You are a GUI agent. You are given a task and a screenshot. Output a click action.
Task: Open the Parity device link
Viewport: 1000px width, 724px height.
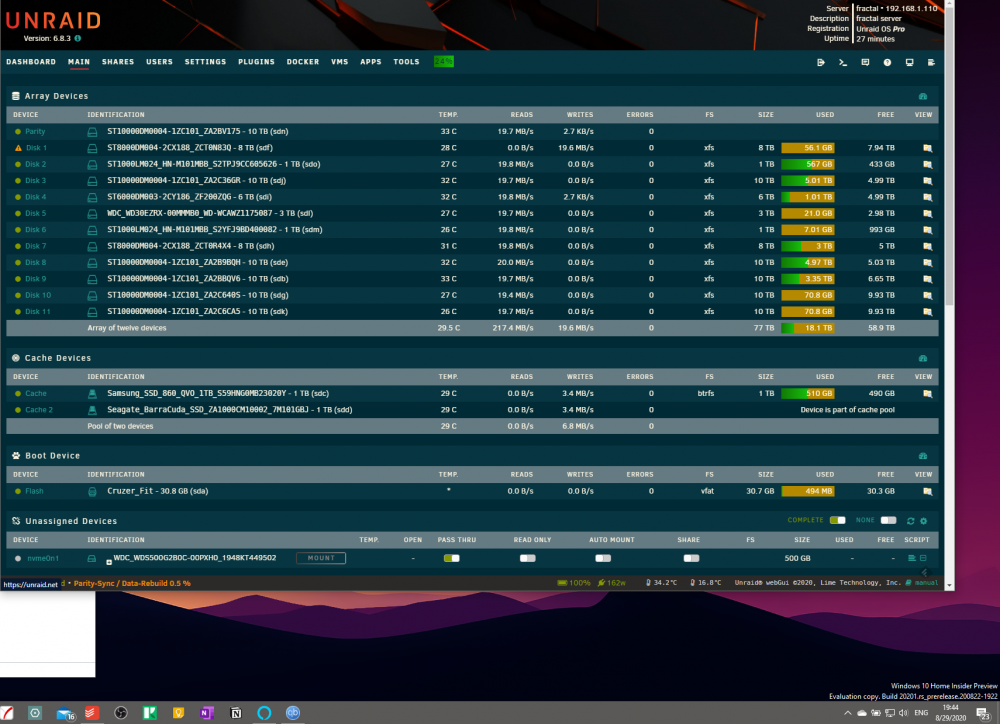[35, 132]
